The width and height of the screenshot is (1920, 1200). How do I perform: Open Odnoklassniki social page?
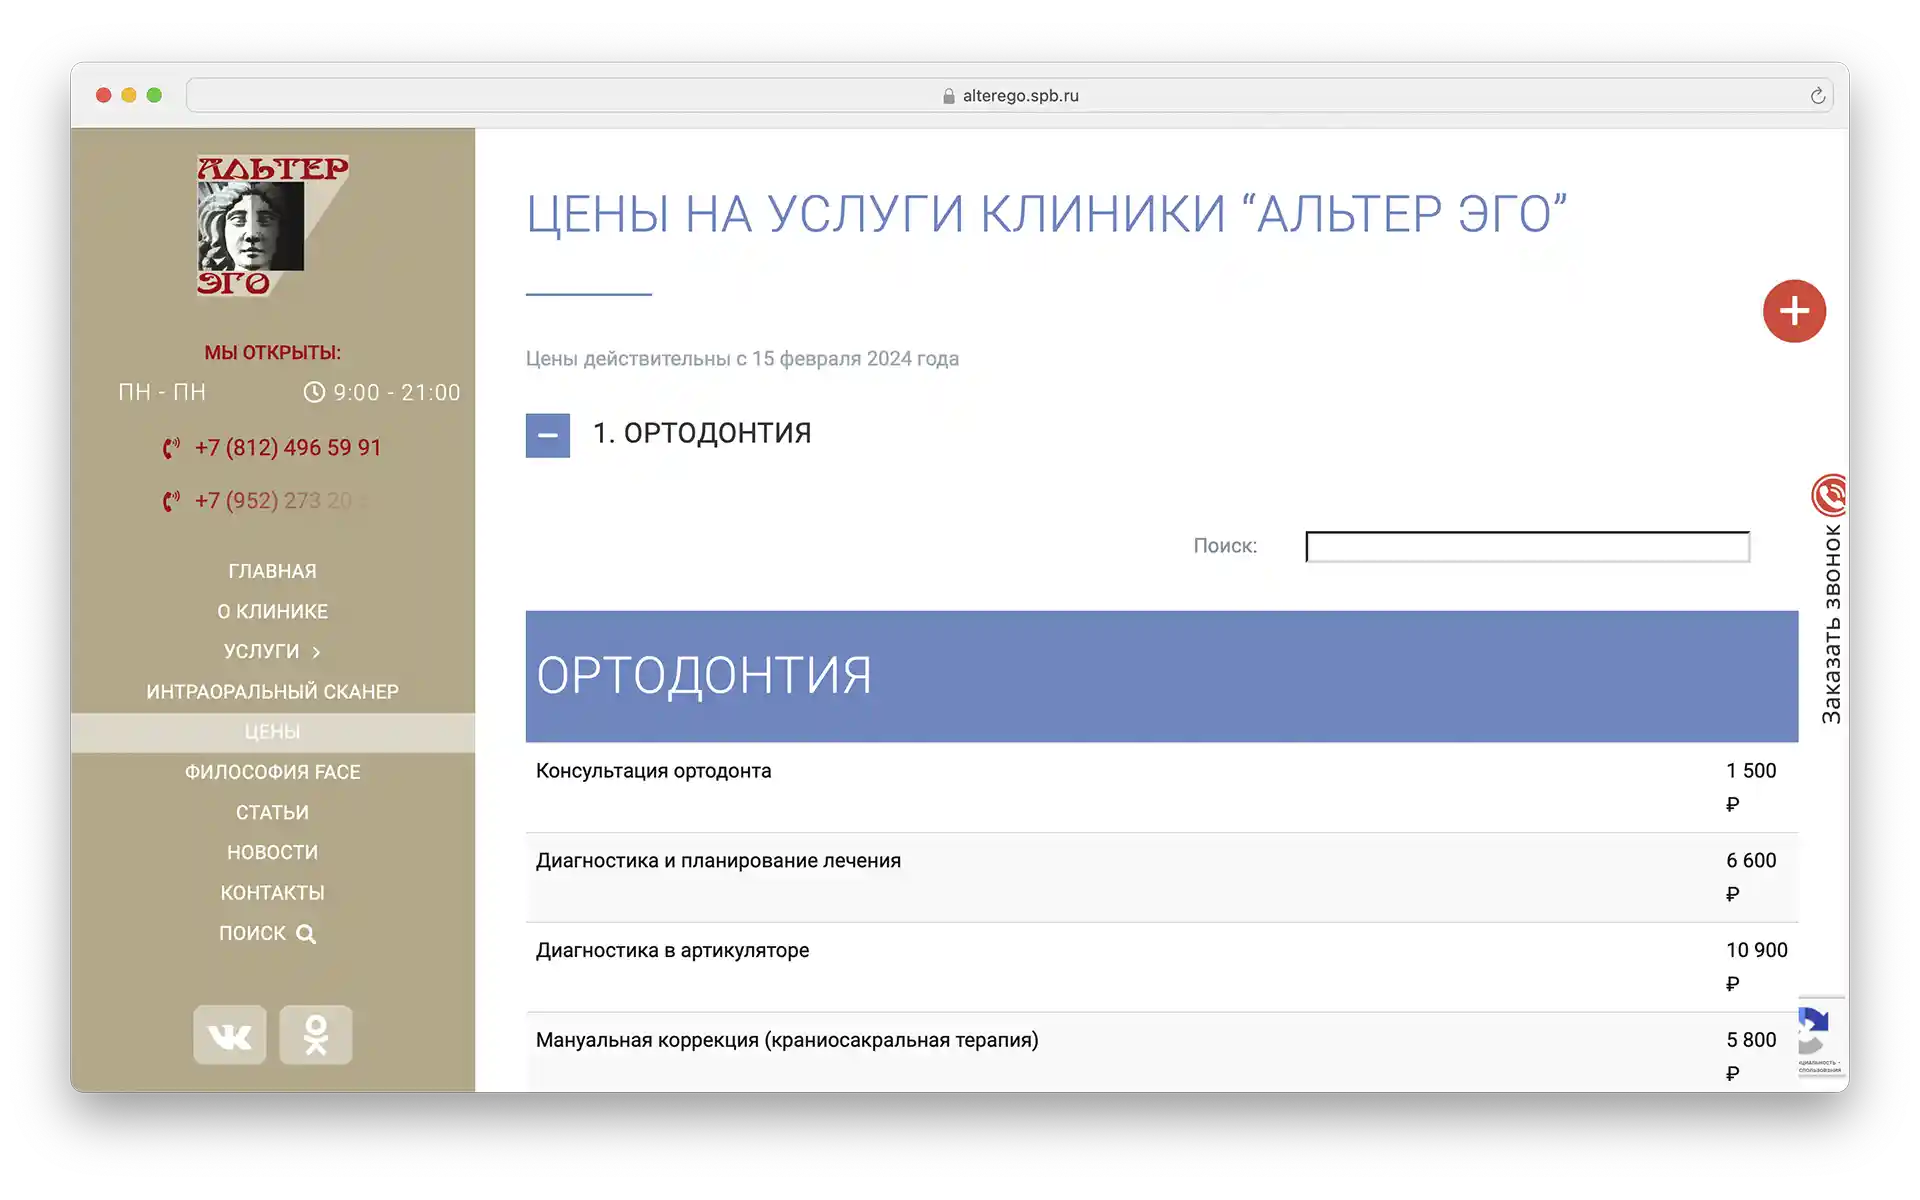tap(316, 1035)
